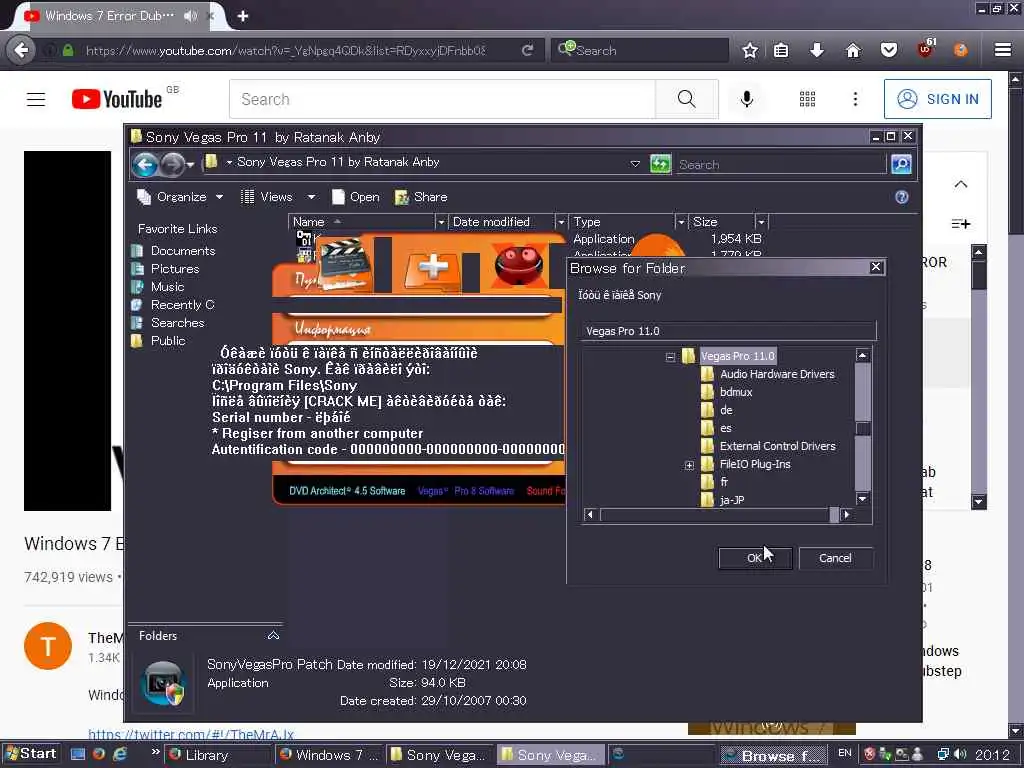The height and width of the screenshot is (768, 1024).
Task: Open the Name column filter dropdown
Action: click(x=441, y=223)
